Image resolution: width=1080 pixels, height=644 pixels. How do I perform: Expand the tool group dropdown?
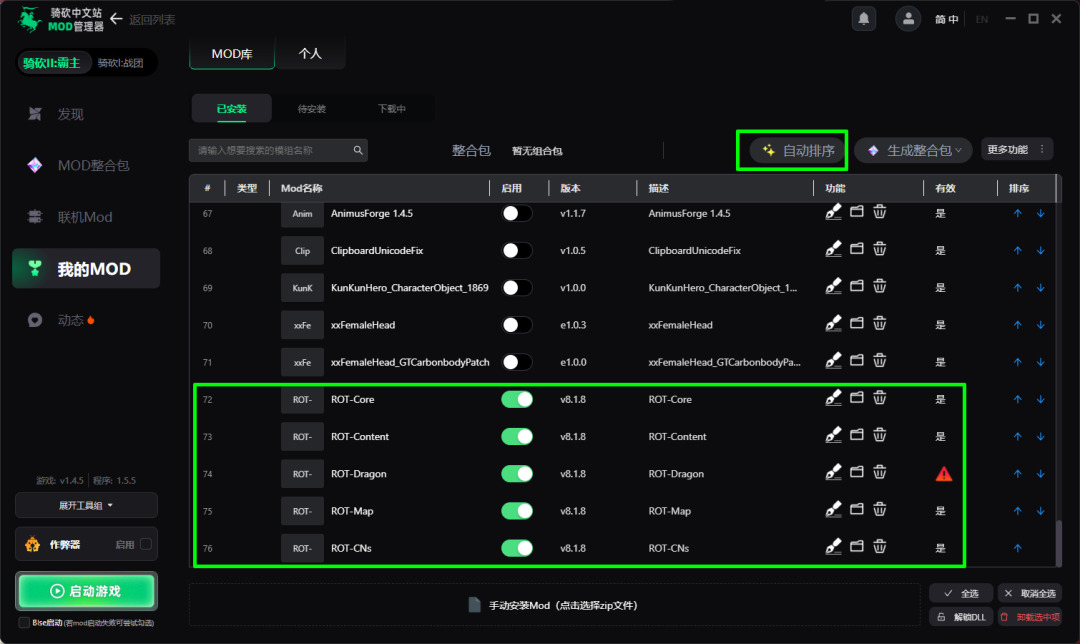coord(86,506)
